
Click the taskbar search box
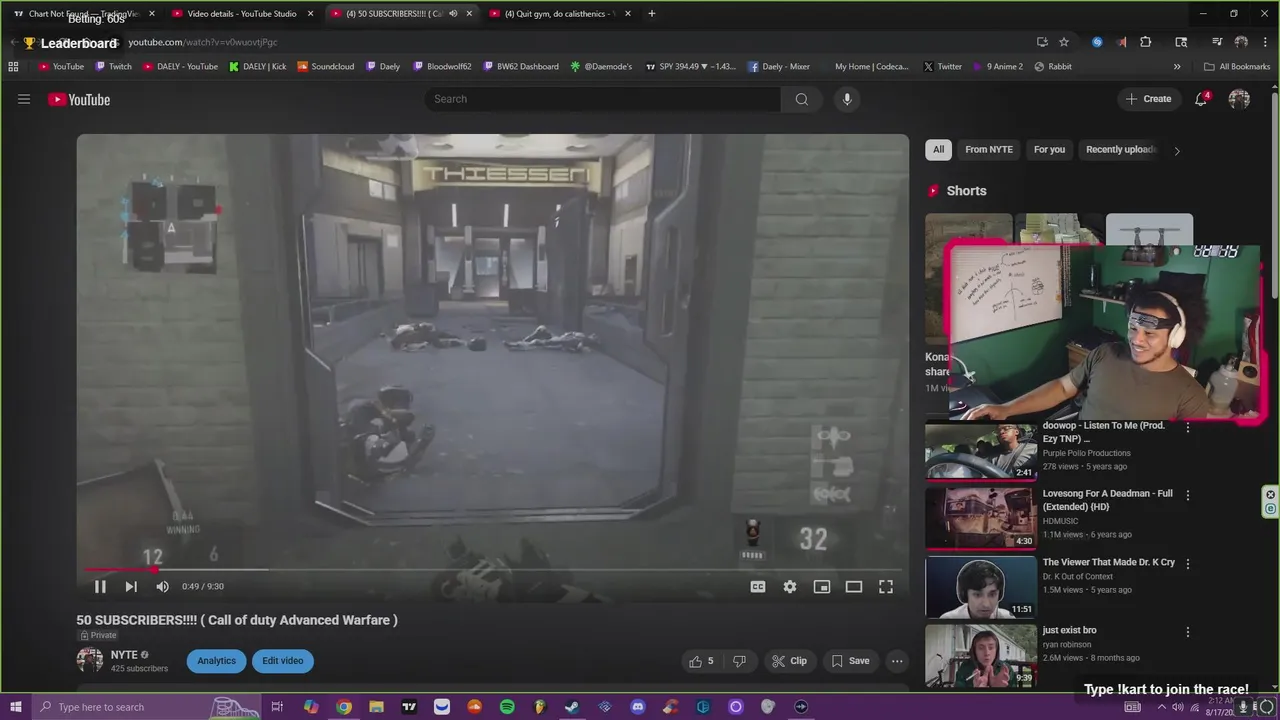point(145,707)
